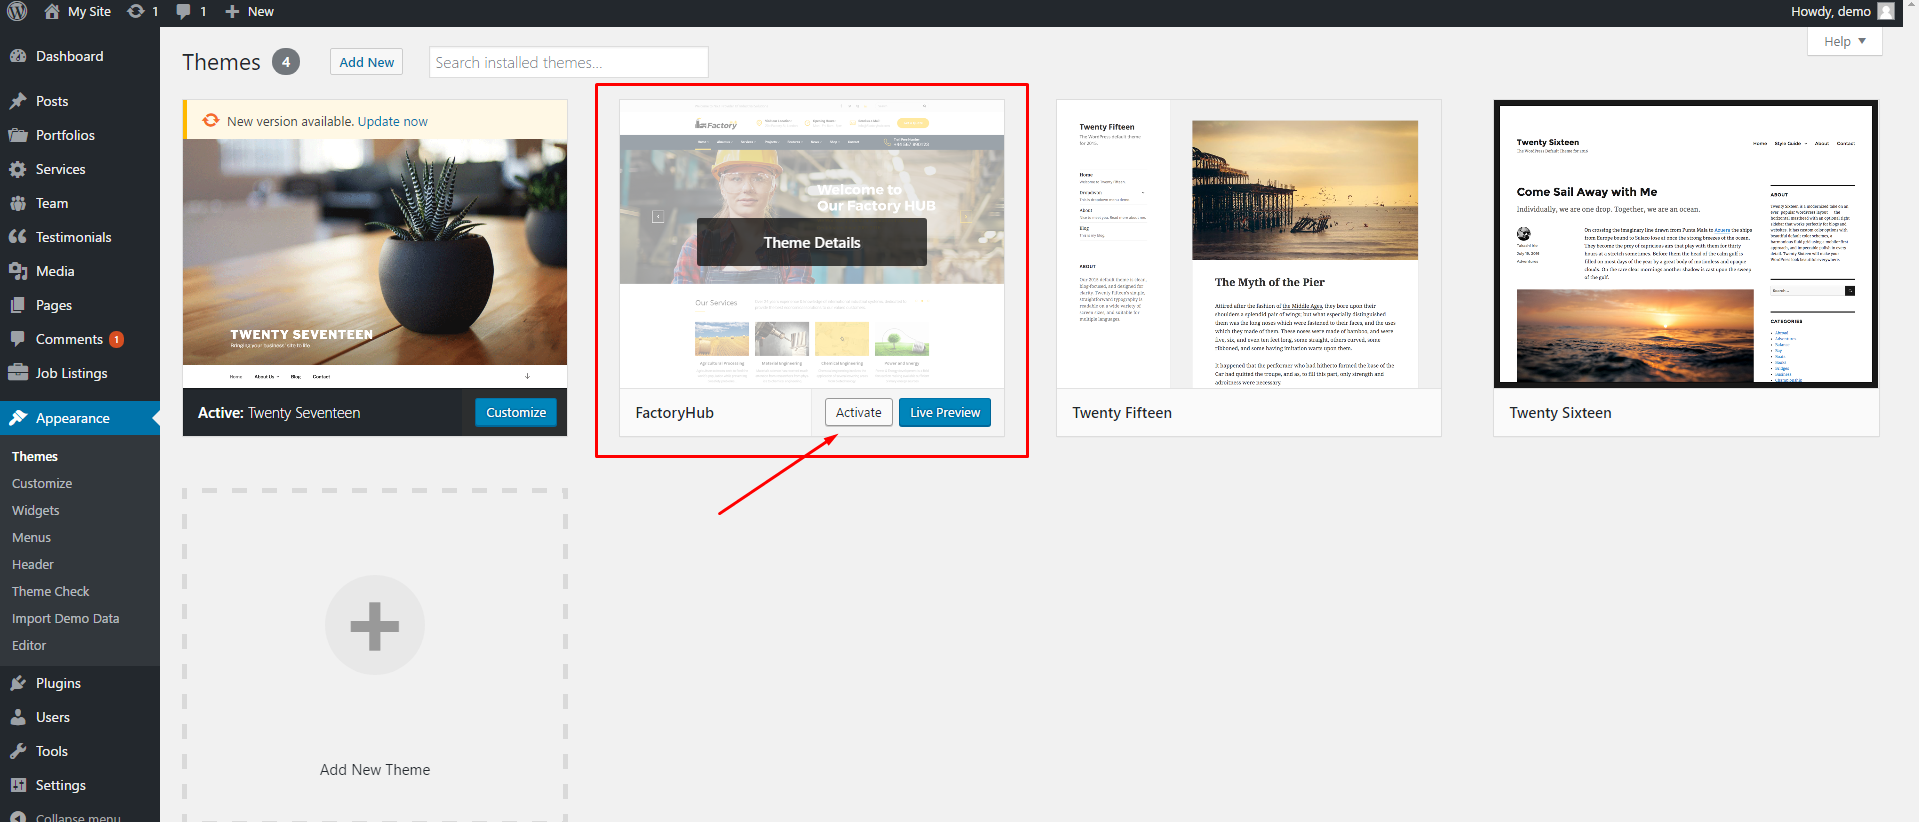The height and width of the screenshot is (822, 1919).
Task: Select the Twenty Sixteen theme thumbnail
Action: 1685,243
